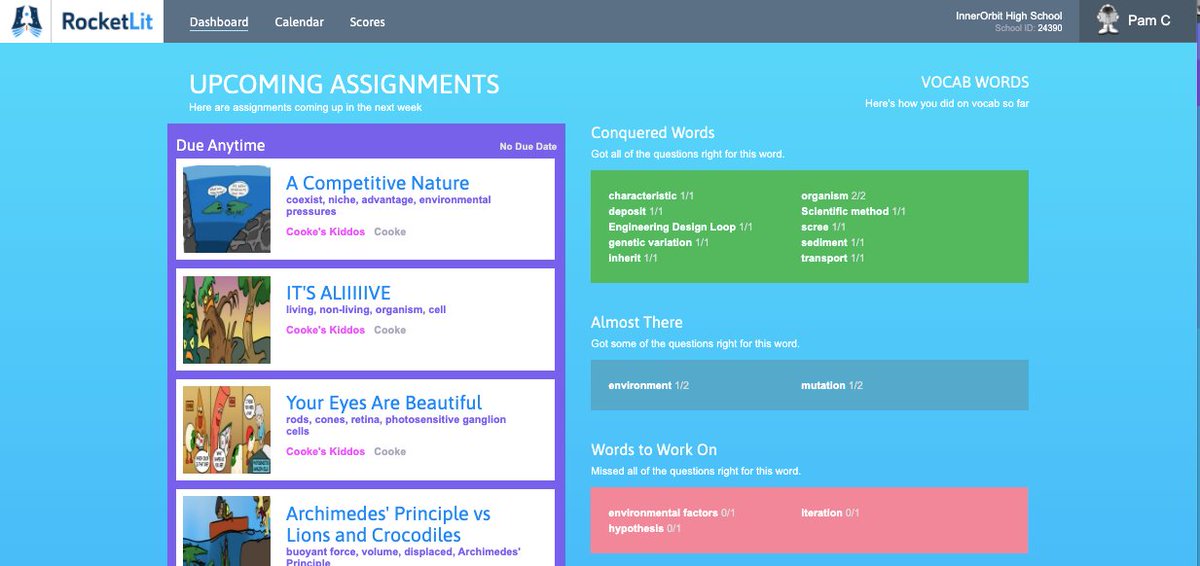Click Cooke teacher name under IT'S ALIIIIIVE
Viewport: 1200px width, 566px height.
(x=390, y=330)
